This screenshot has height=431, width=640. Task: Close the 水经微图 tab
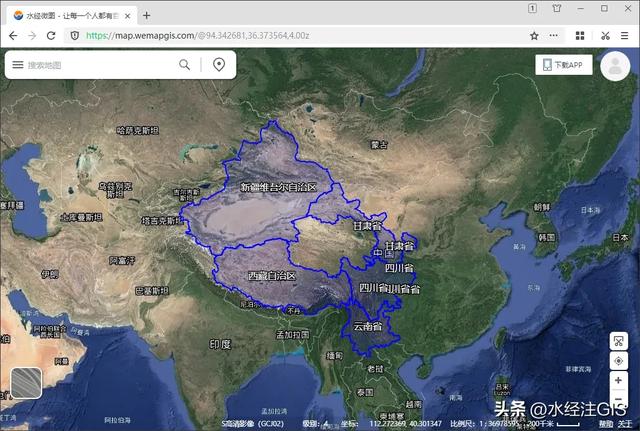127,16
